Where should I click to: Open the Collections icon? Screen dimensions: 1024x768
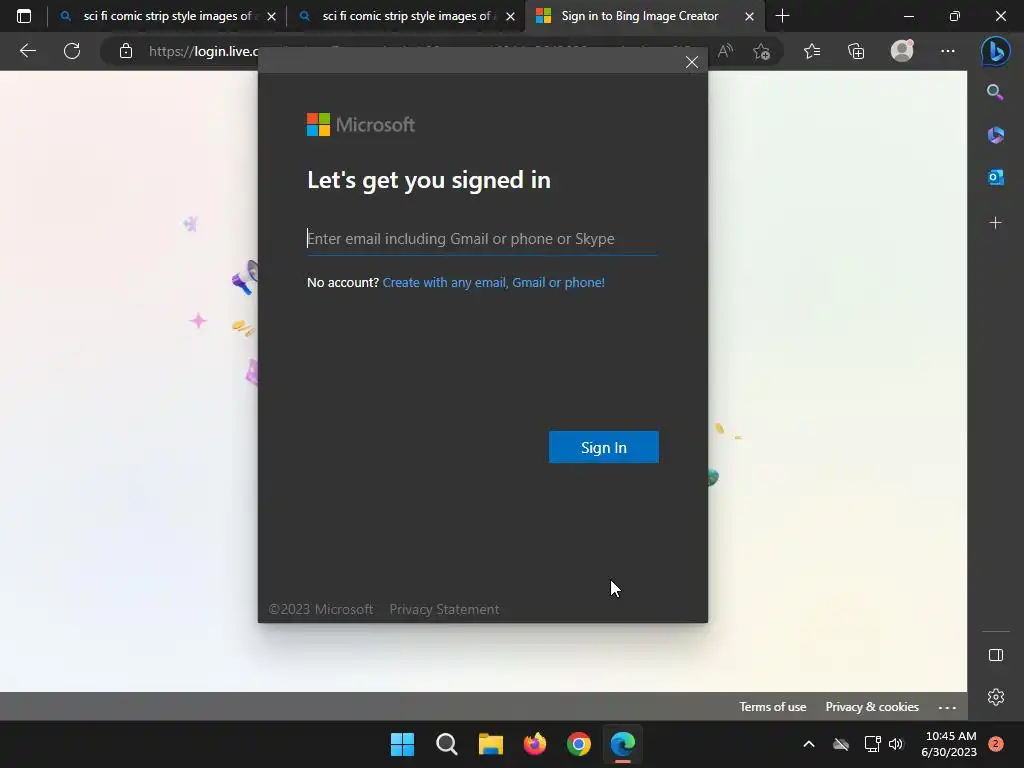(856, 51)
